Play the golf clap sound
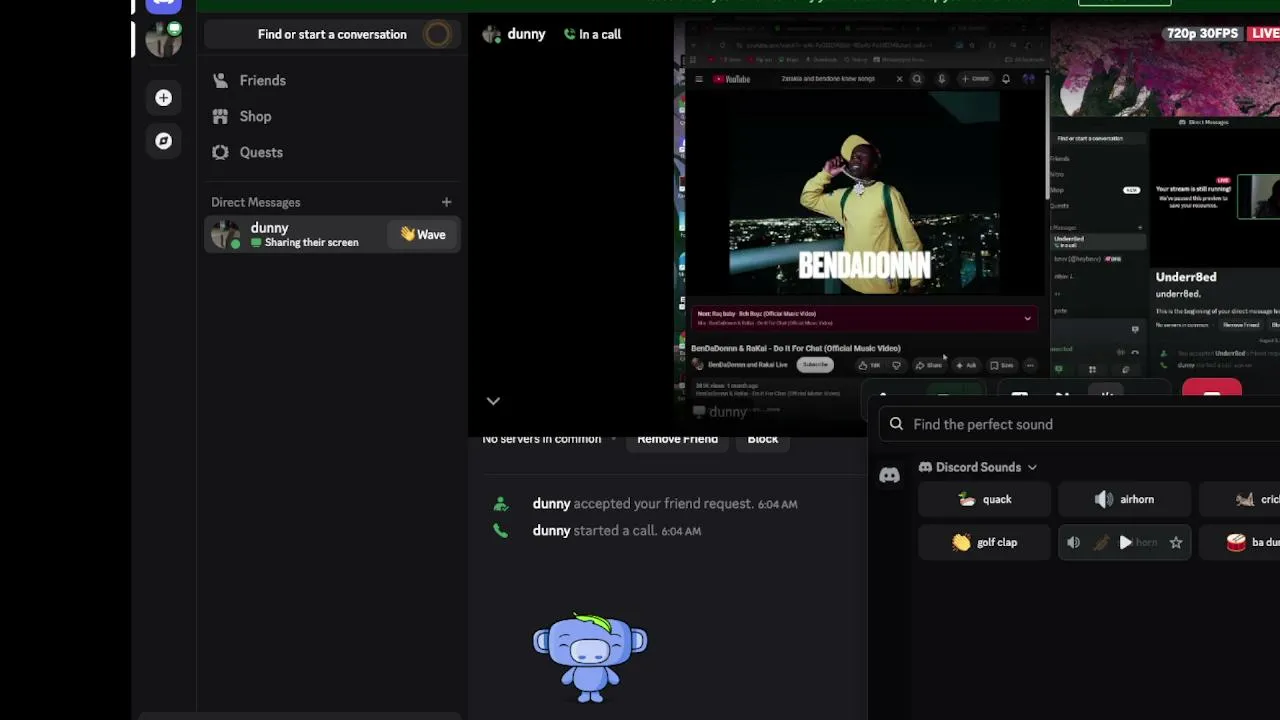1280x720 pixels. [984, 542]
